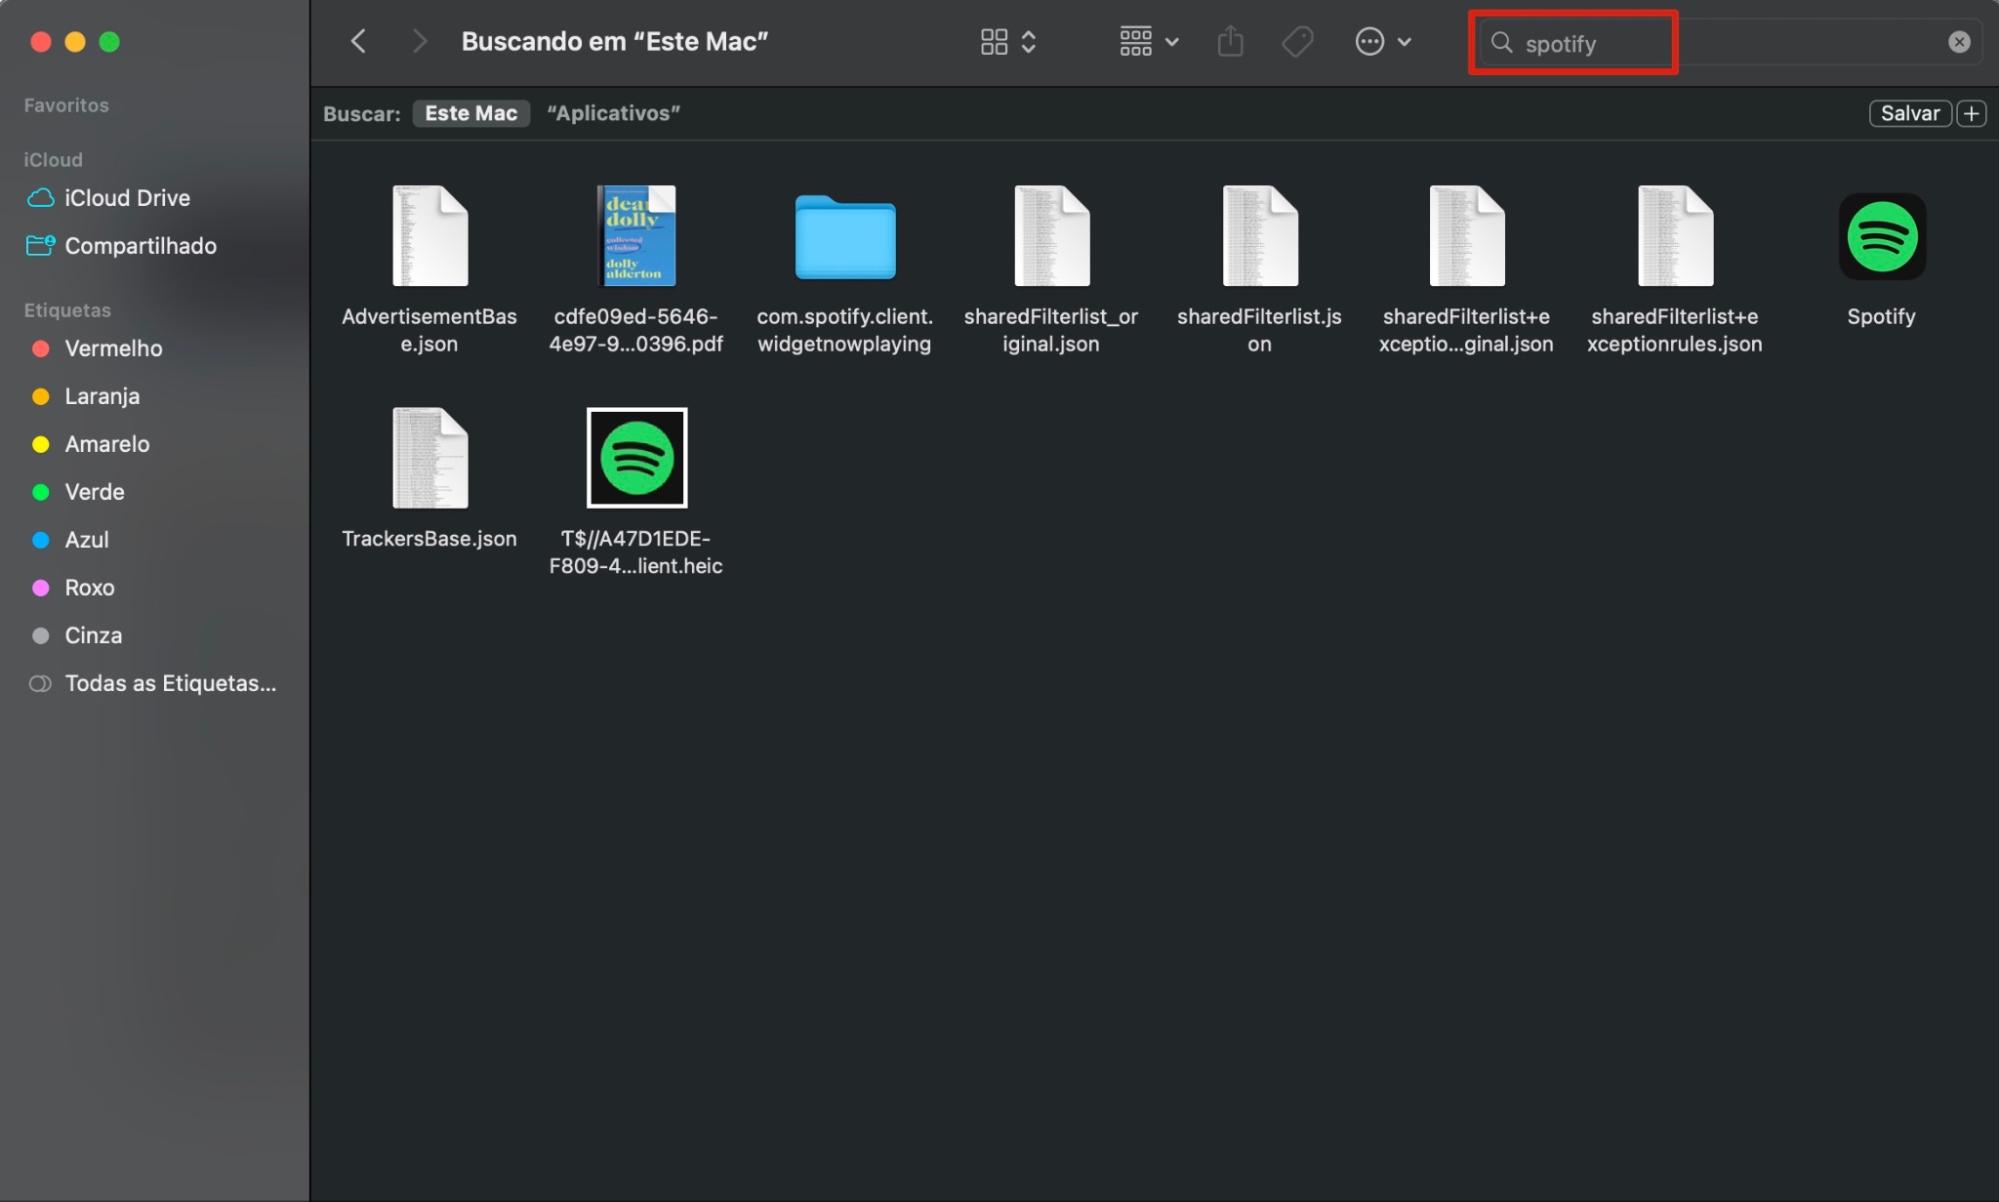Select the icon view grid in toolbar
Viewport: 1999px width, 1202px height.
tap(993, 41)
